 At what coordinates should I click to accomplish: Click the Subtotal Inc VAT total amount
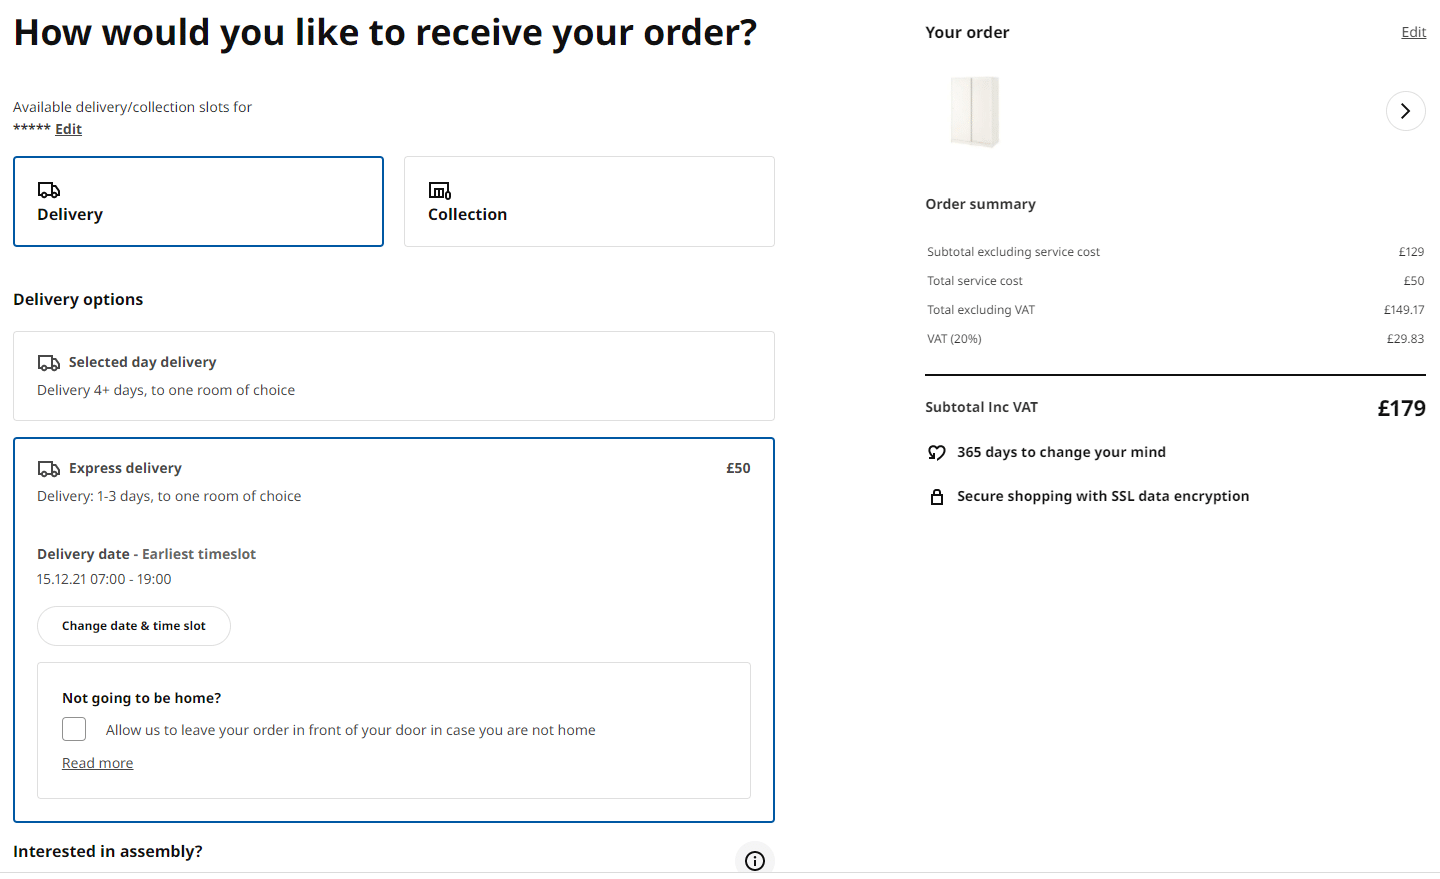[1402, 408]
